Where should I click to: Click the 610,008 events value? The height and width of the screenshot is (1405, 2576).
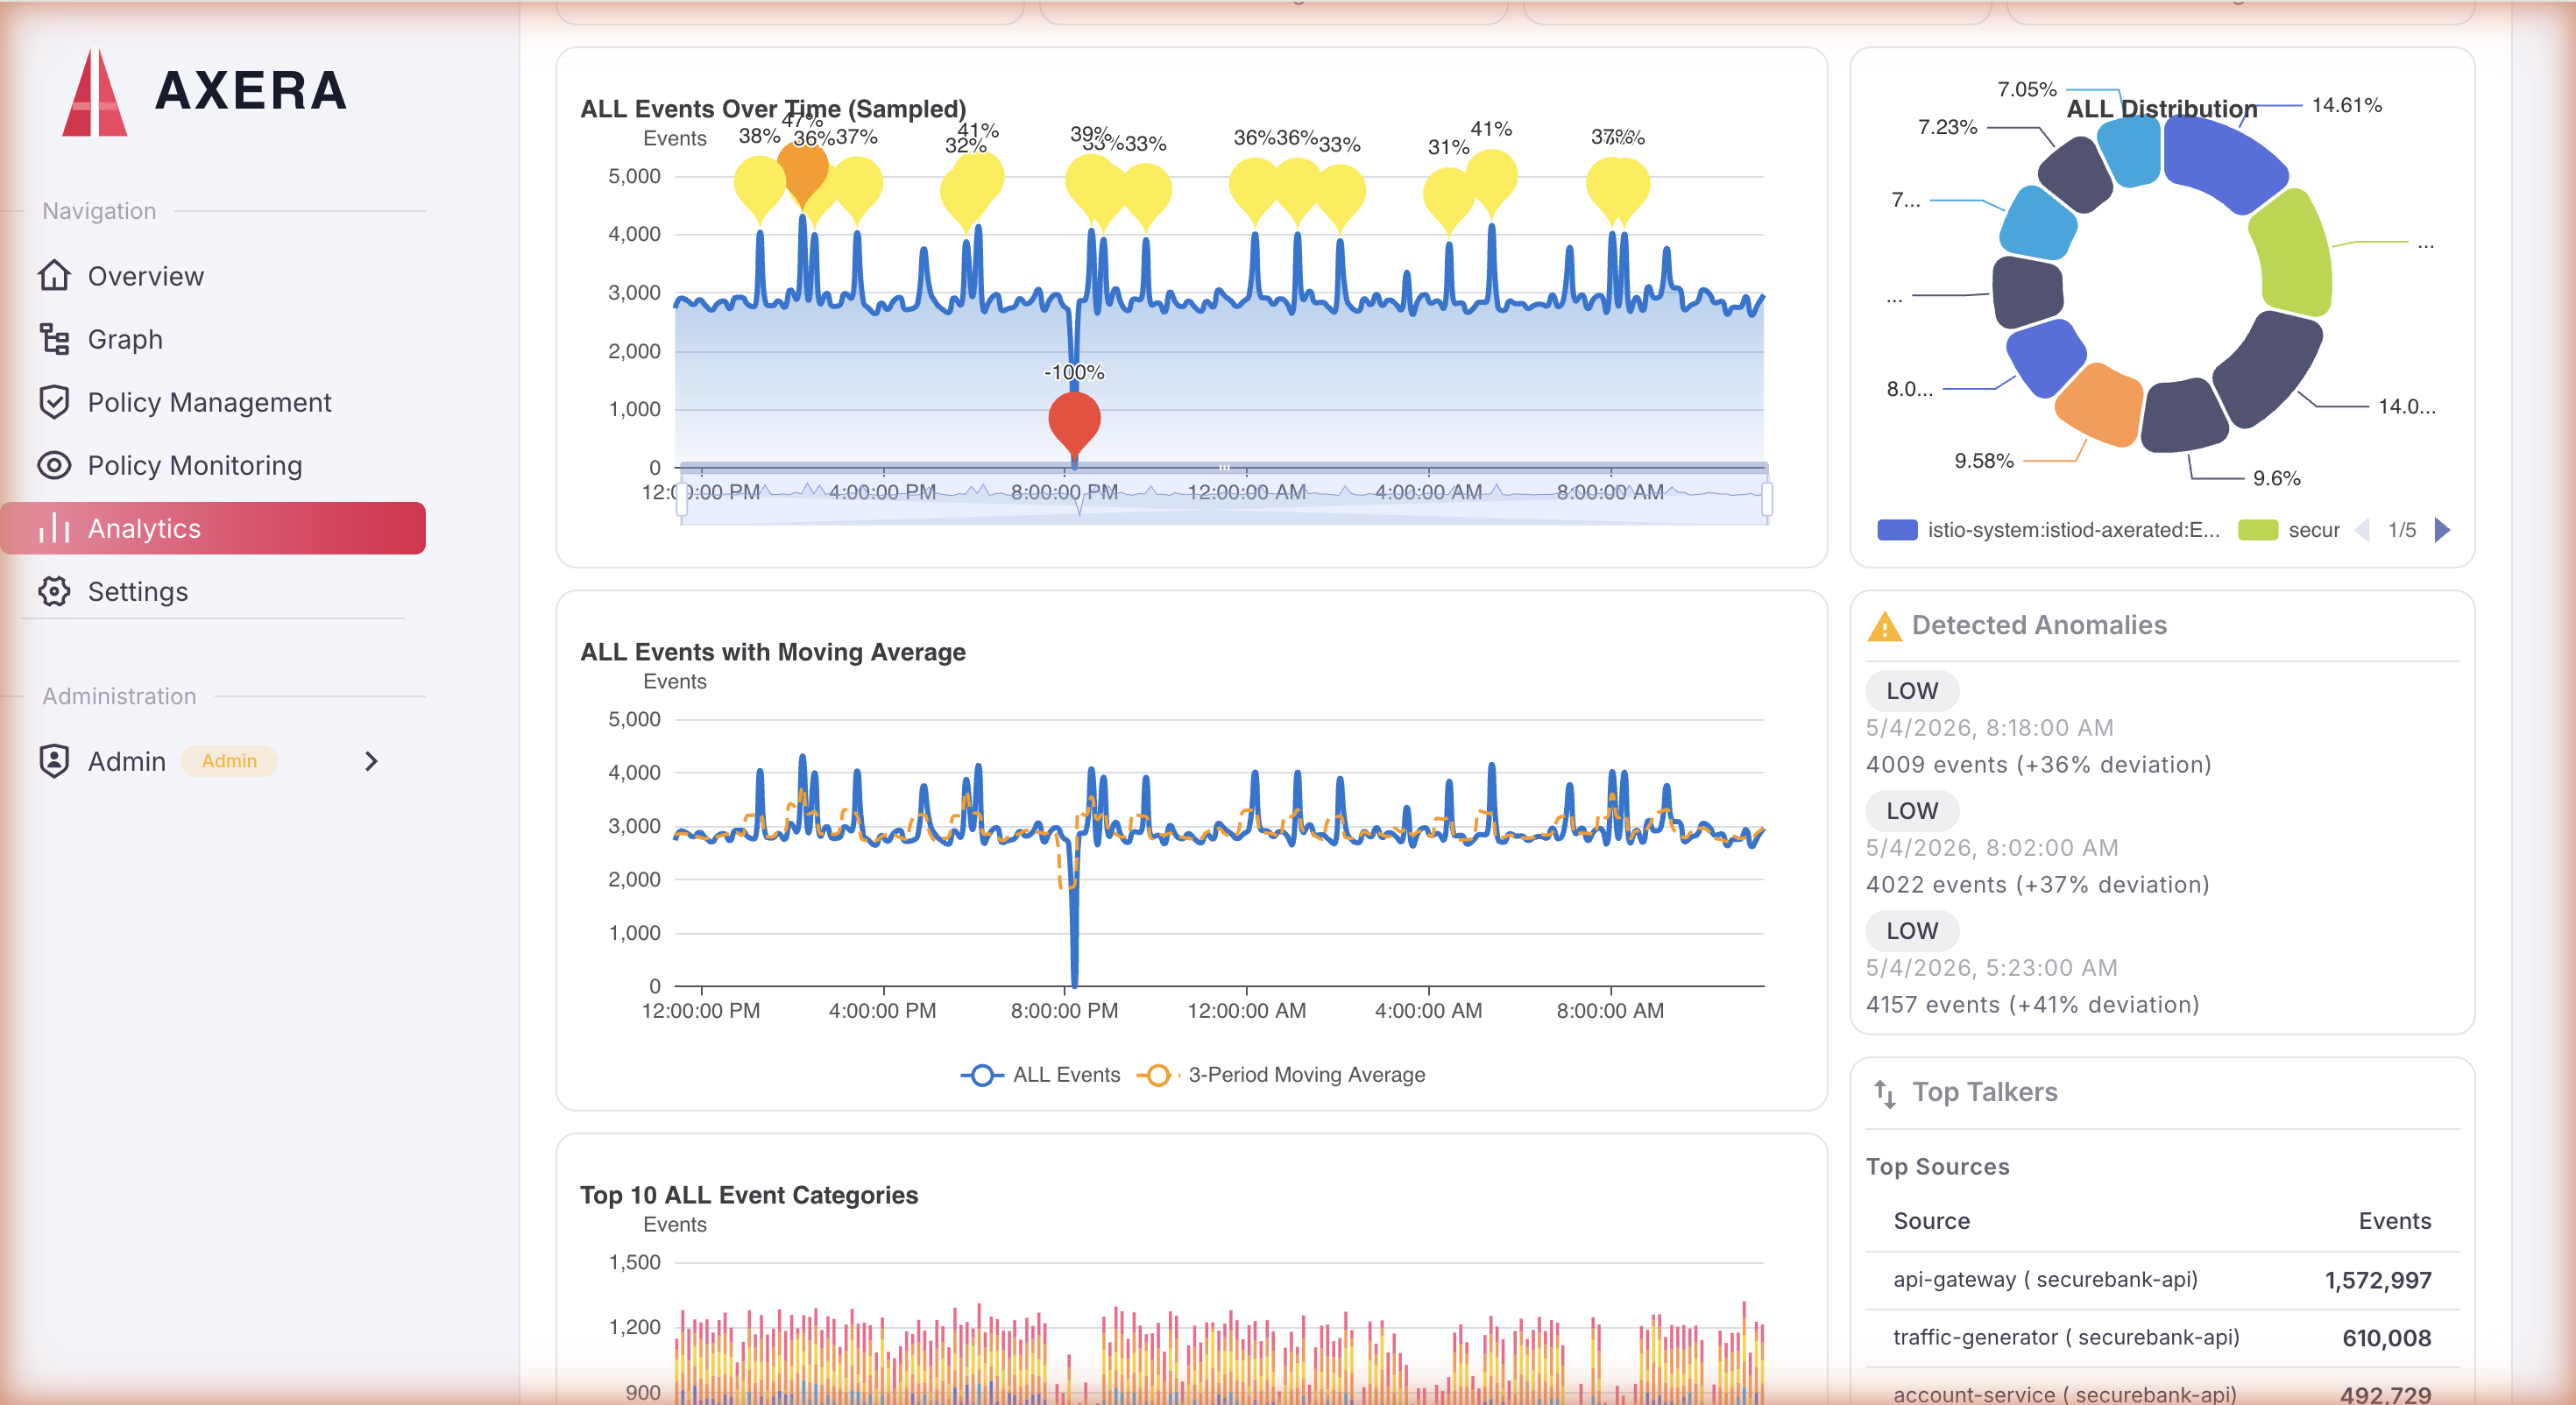(x=2386, y=1338)
